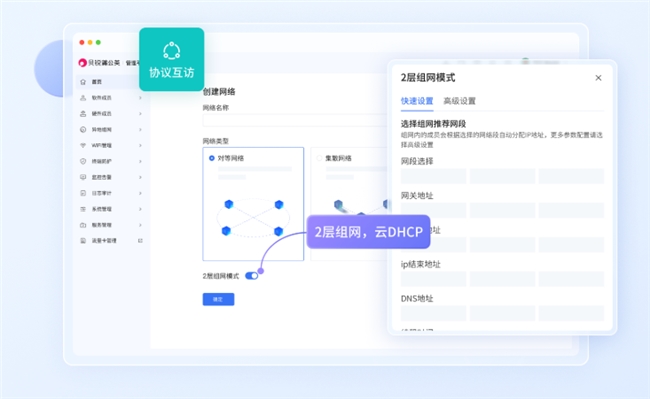Image resolution: width=650 pixels, height=399 pixels.
Task: Select the 异地组网 icon in sidebar
Action: (x=83, y=130)
